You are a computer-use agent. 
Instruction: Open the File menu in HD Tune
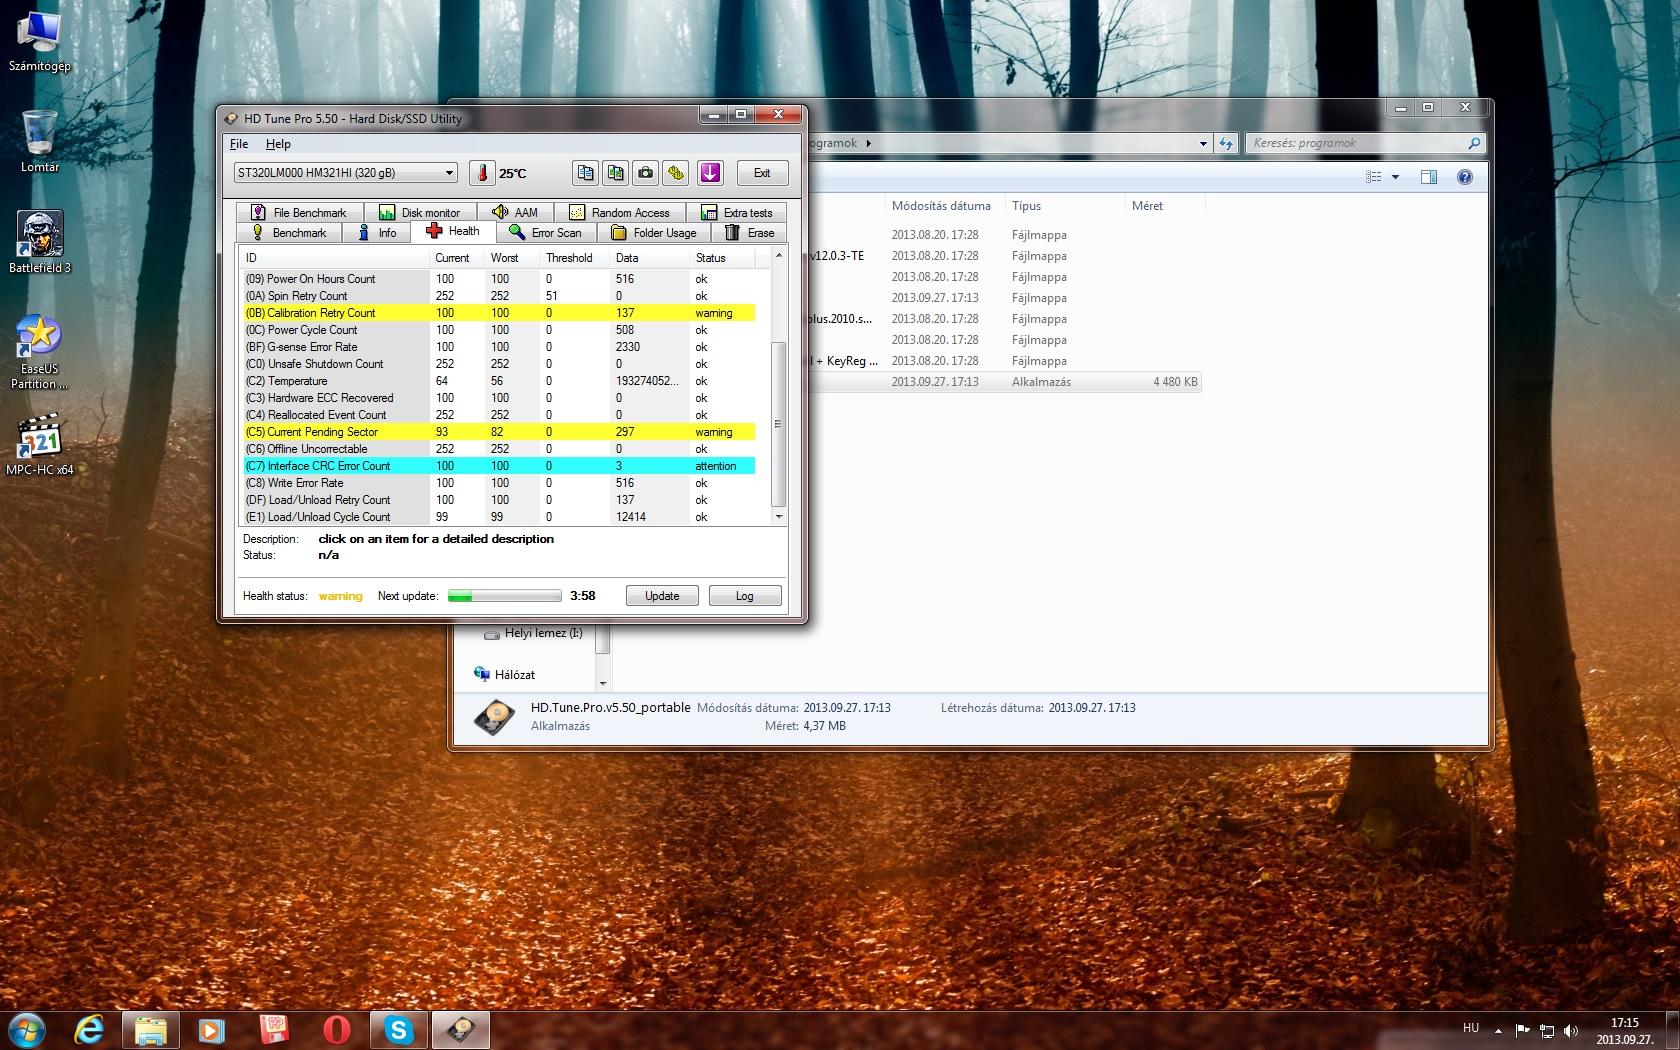239,144
